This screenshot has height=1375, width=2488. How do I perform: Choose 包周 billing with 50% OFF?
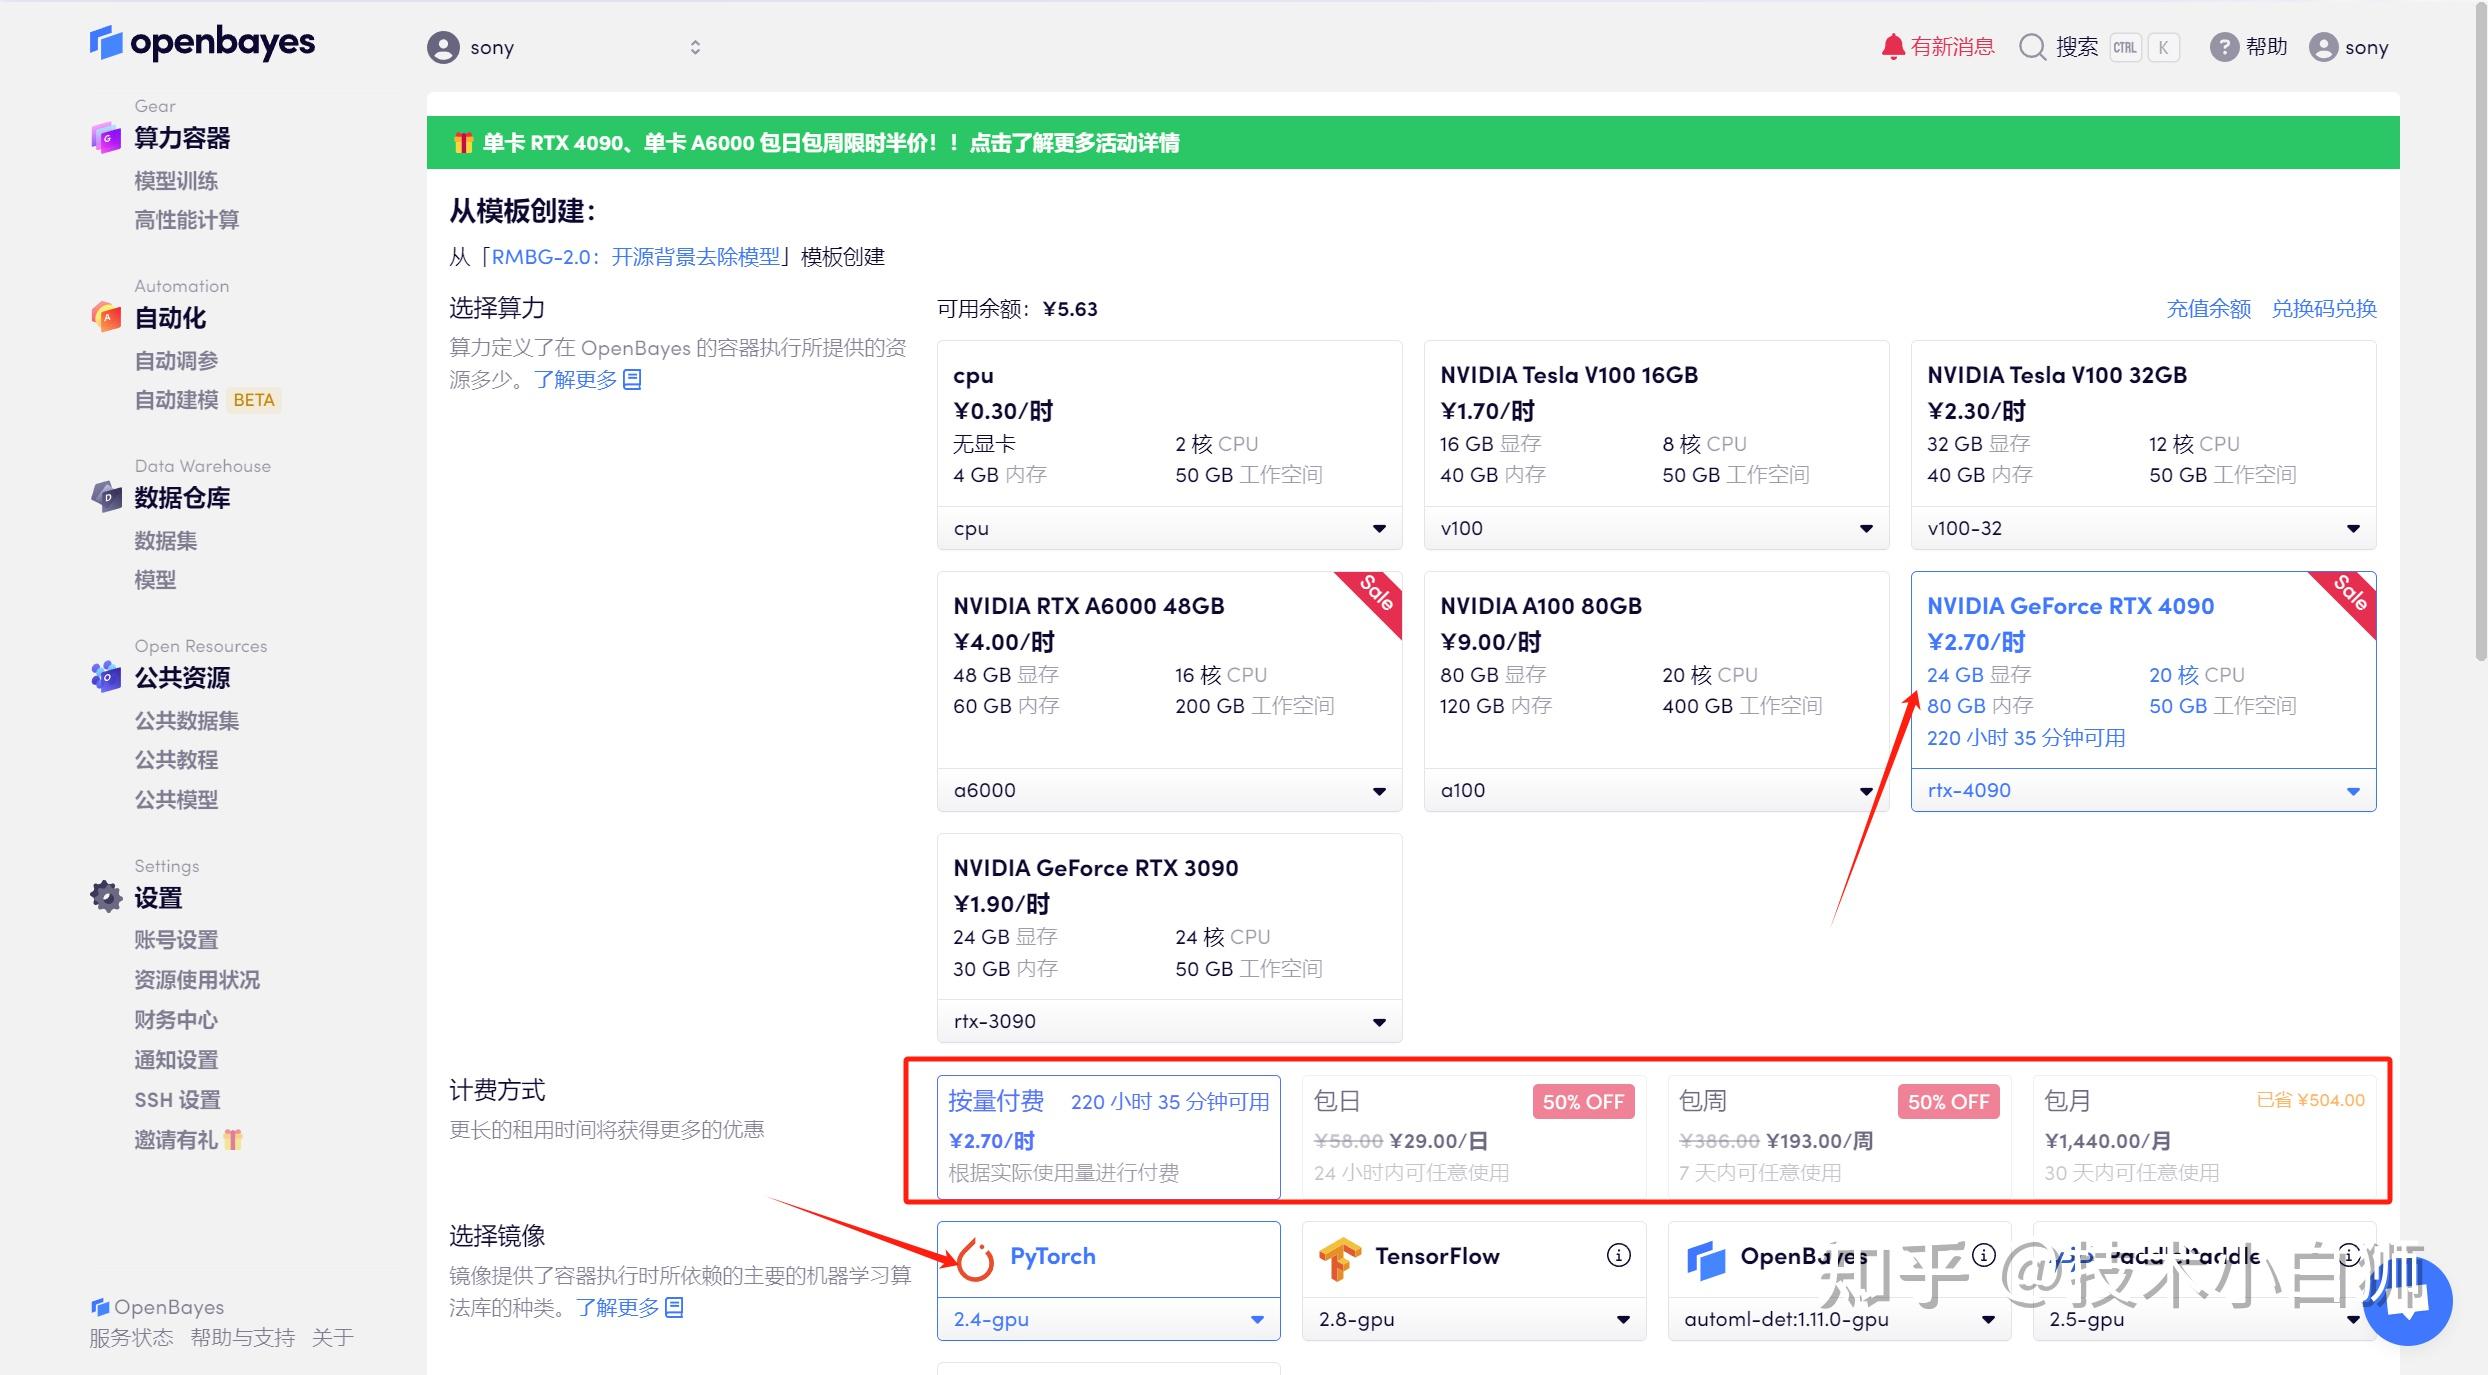pyautogui.click(x=1838, y=1136)
